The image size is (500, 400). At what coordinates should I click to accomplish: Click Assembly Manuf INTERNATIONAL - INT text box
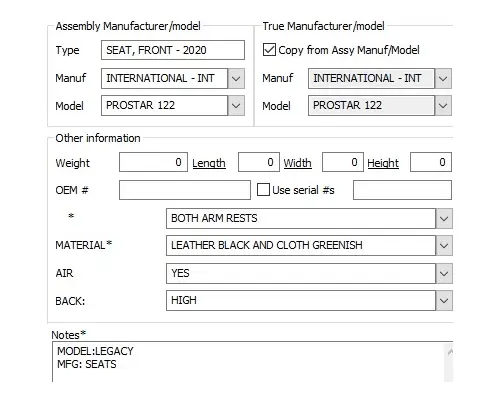[164, 79]
